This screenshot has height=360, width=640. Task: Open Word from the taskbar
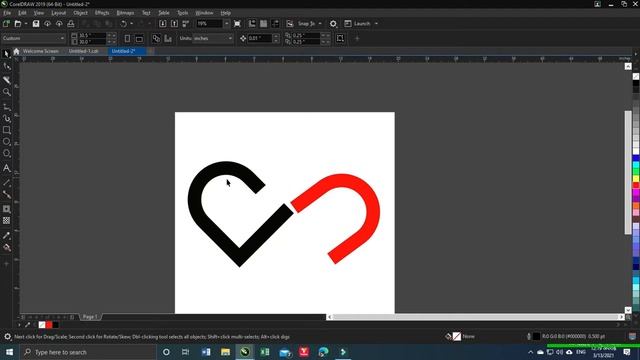pos(206,352)
